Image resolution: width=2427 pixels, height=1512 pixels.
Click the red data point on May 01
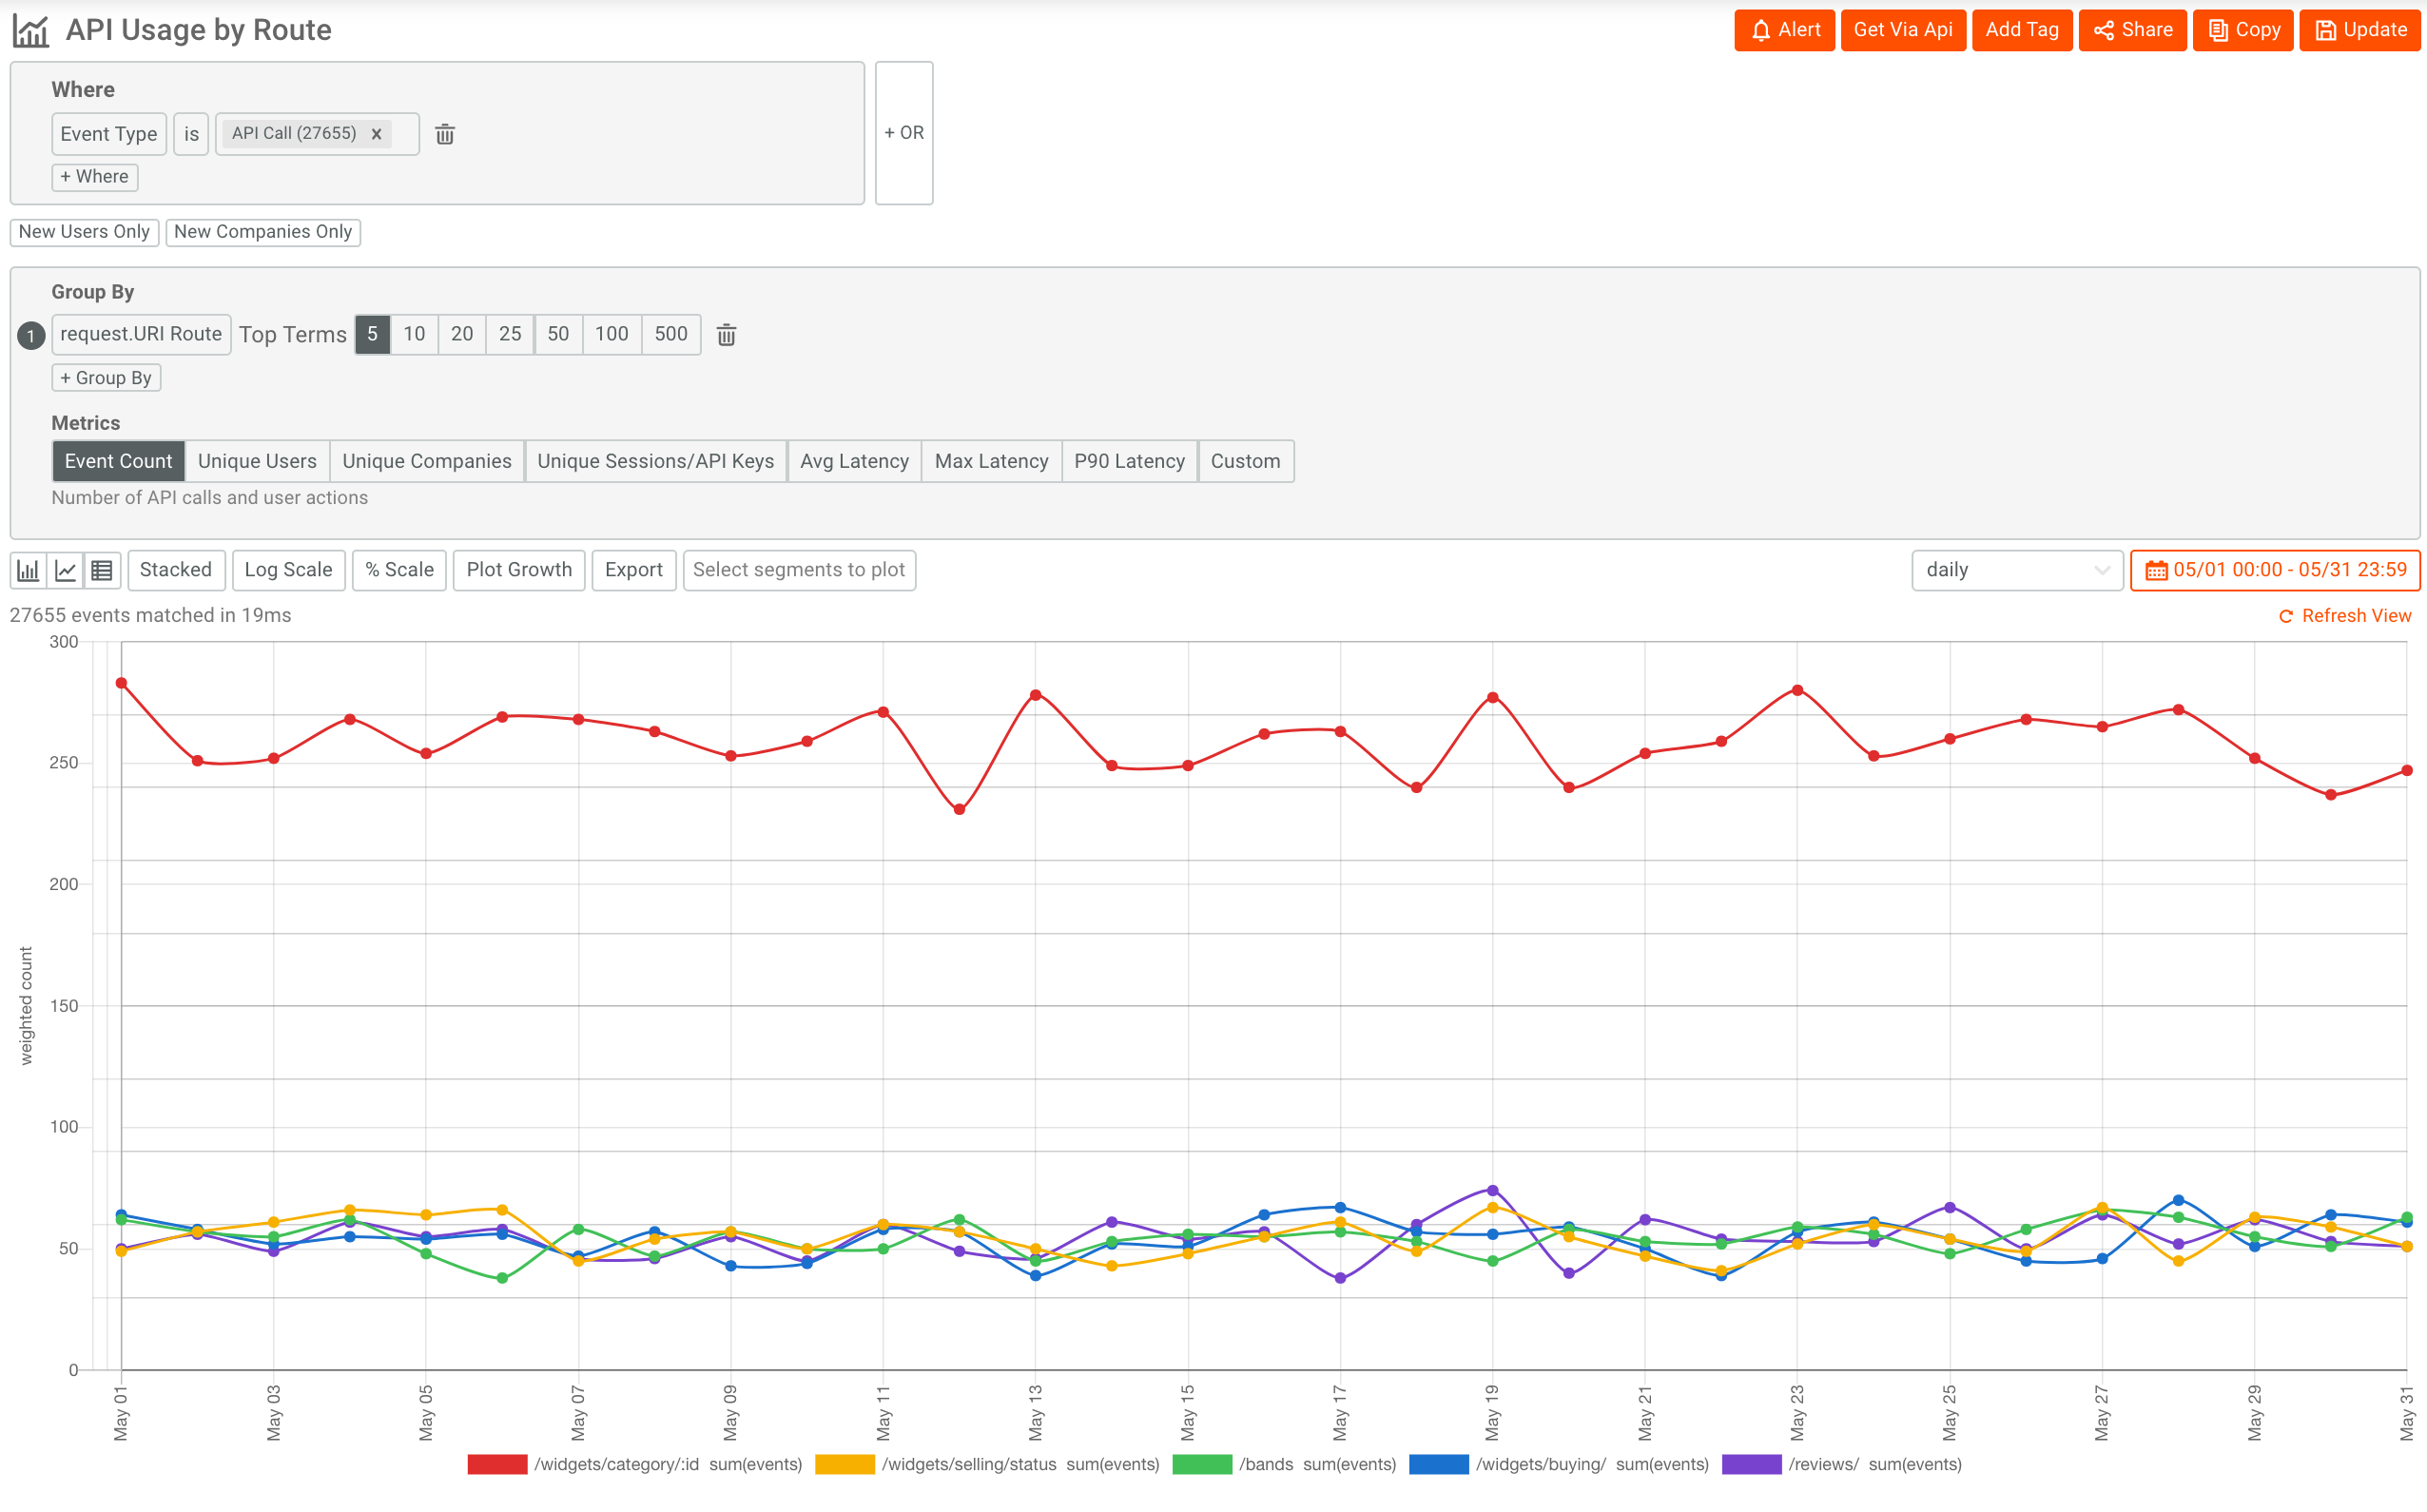tap(121, 683)
